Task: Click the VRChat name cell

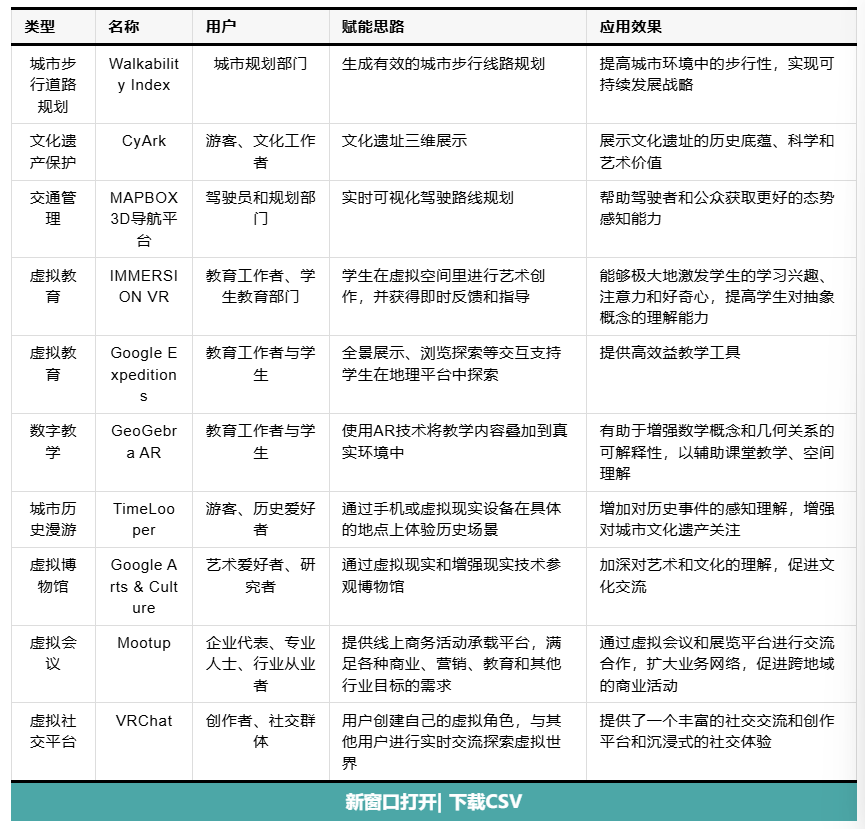Action: pos(144,721)
